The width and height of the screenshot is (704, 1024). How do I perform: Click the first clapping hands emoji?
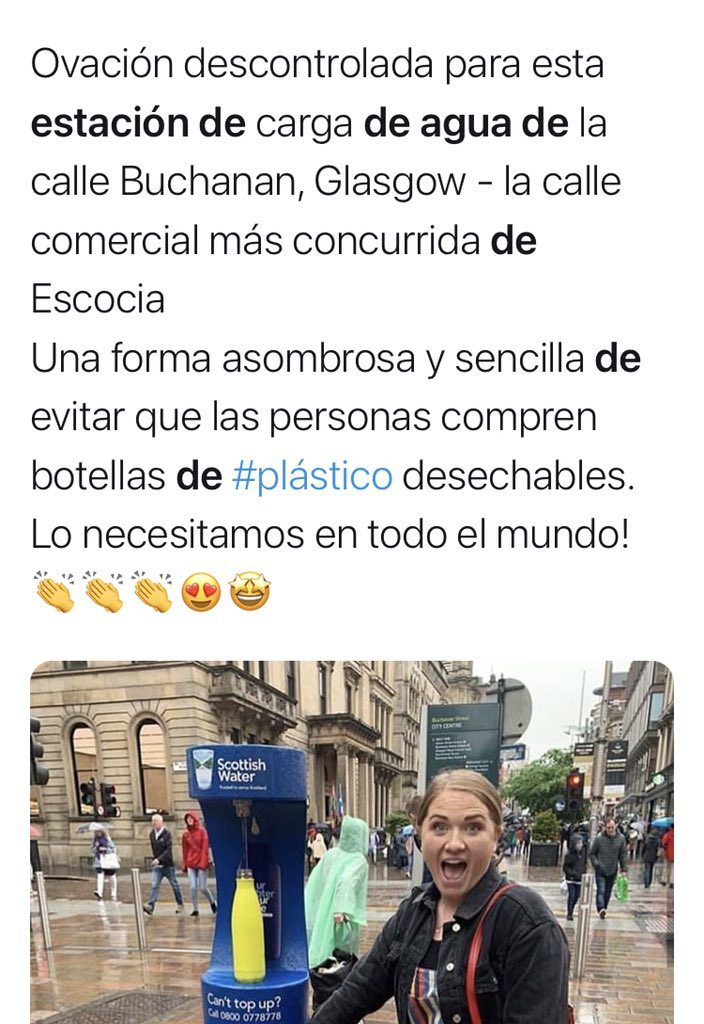pos(55,592)
